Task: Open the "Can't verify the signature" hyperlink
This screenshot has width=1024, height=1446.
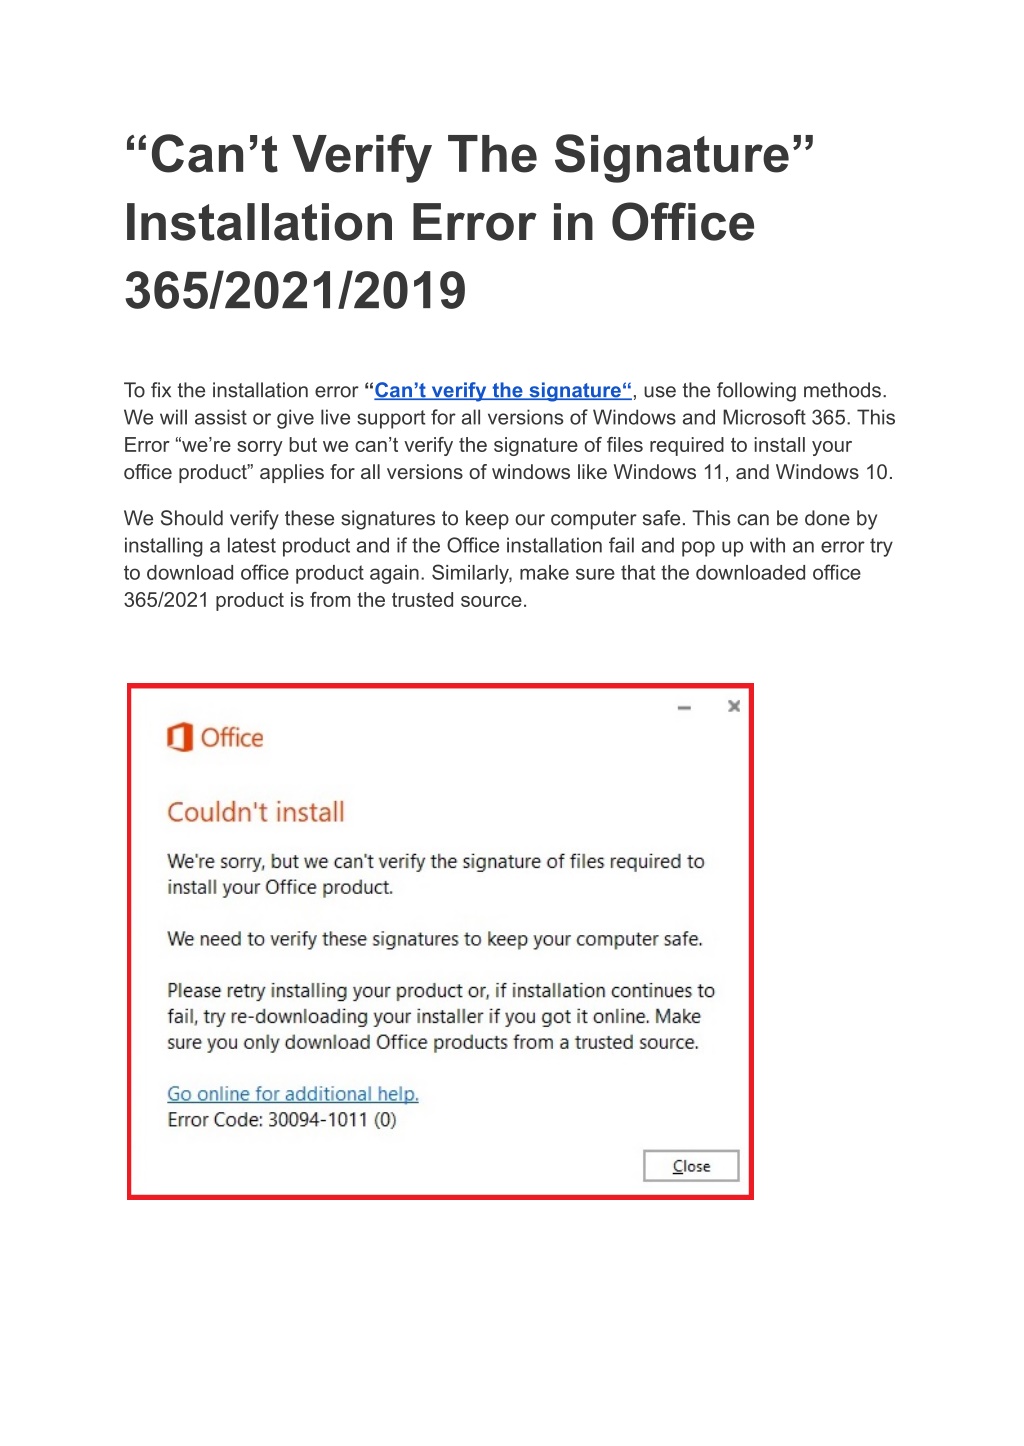Action: [503, 390]
